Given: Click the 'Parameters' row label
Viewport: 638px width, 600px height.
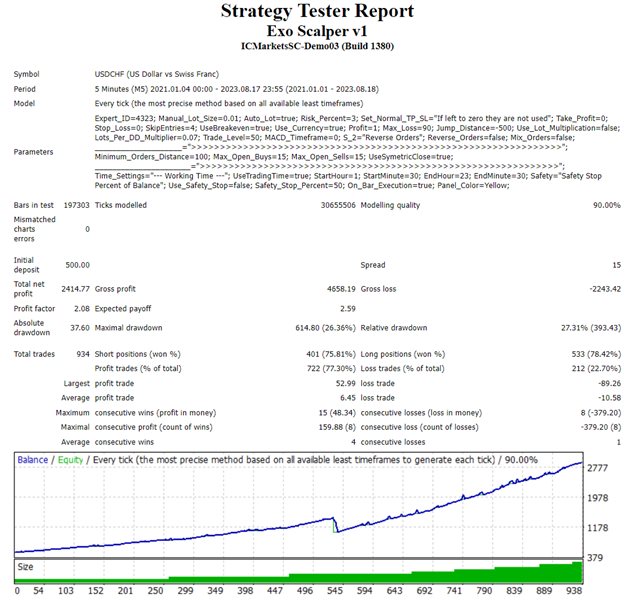Looking at the screenshot, I should coord(33,152).
